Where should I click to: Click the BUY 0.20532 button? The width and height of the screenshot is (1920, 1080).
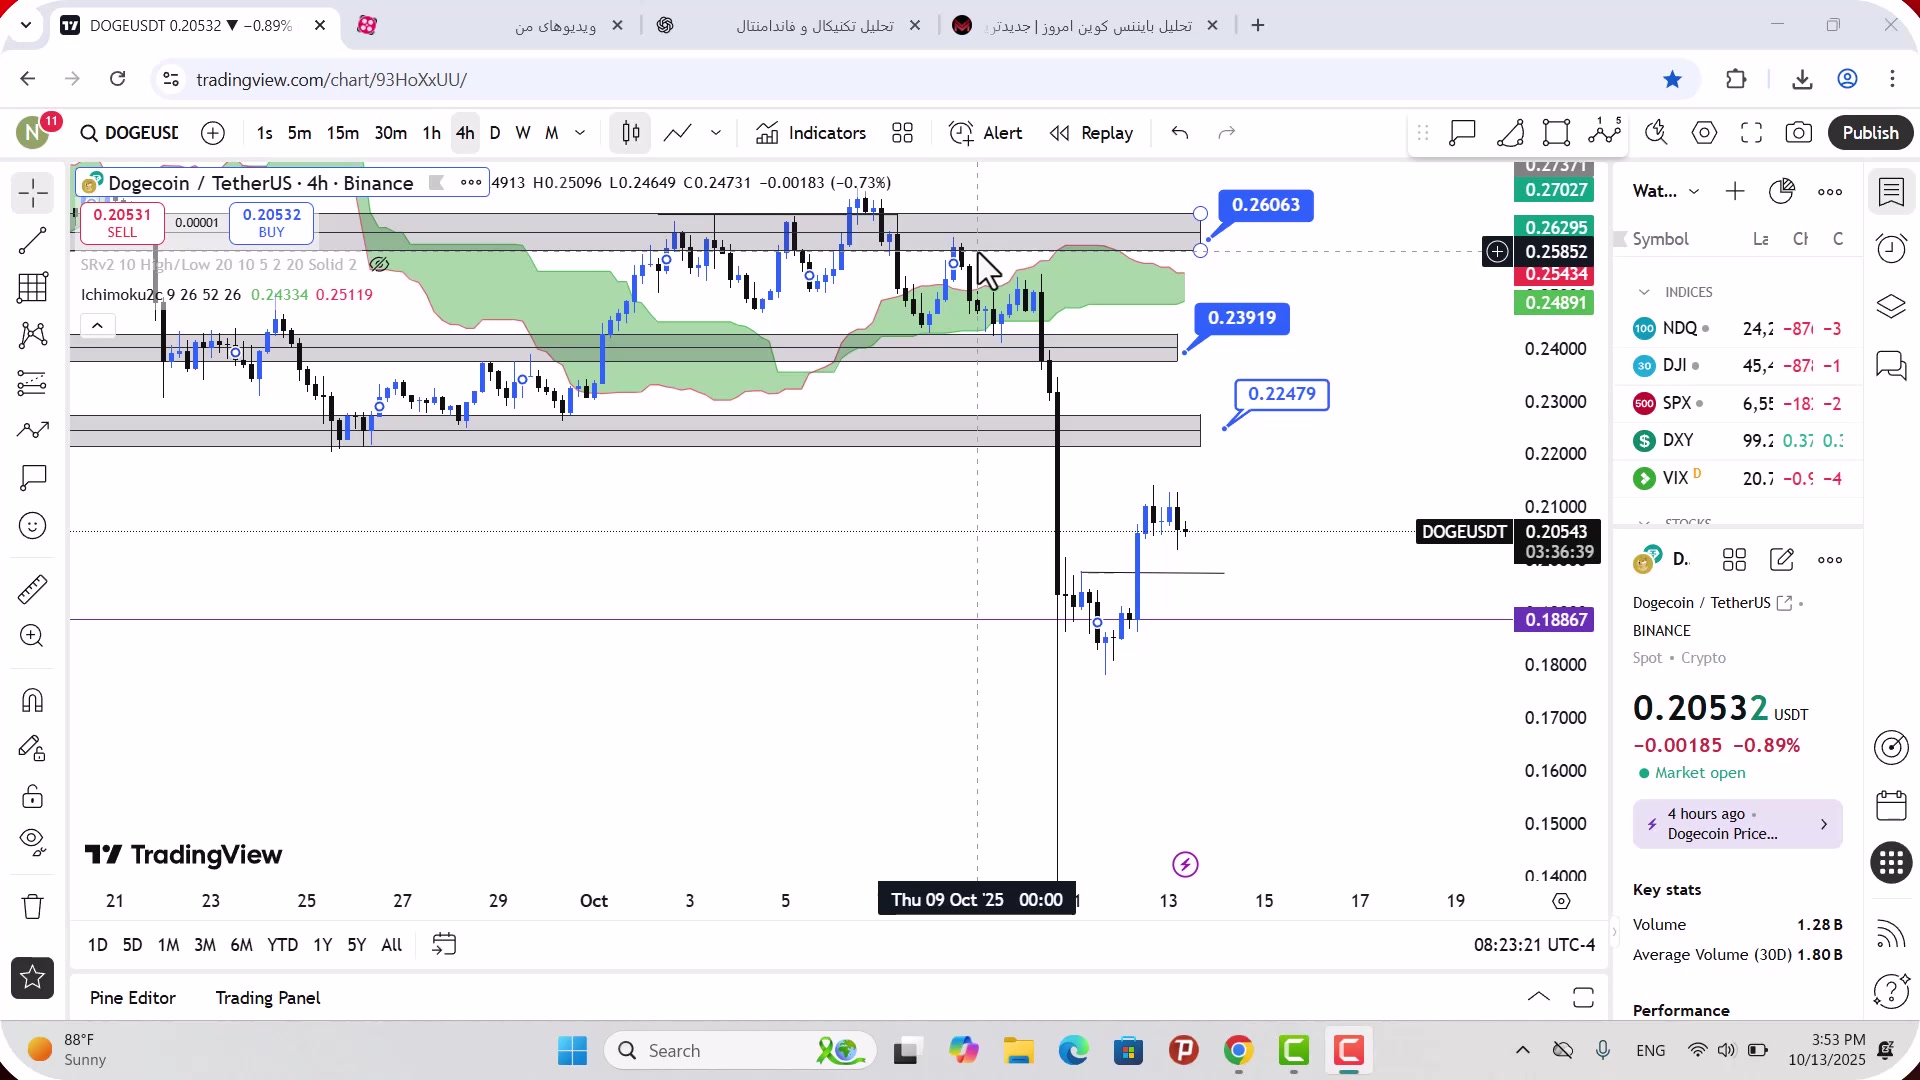coord(271,222)
